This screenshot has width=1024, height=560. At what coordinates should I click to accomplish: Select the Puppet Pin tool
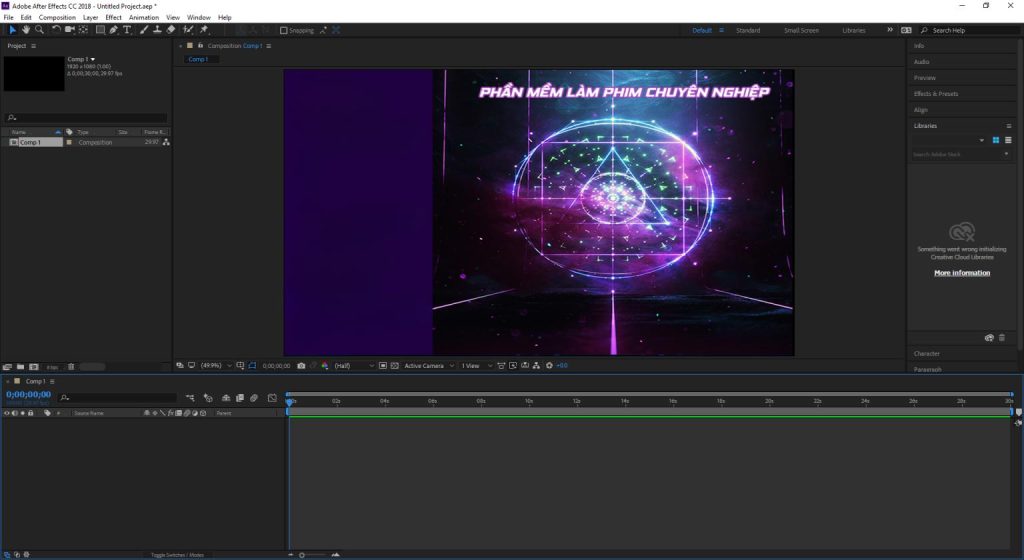(x=204, y=30)
